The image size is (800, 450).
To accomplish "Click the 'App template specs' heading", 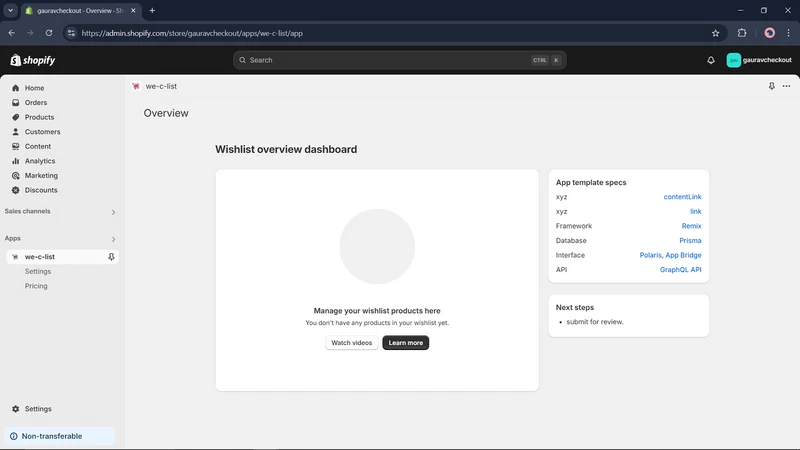I will click(x=591, y=182).
